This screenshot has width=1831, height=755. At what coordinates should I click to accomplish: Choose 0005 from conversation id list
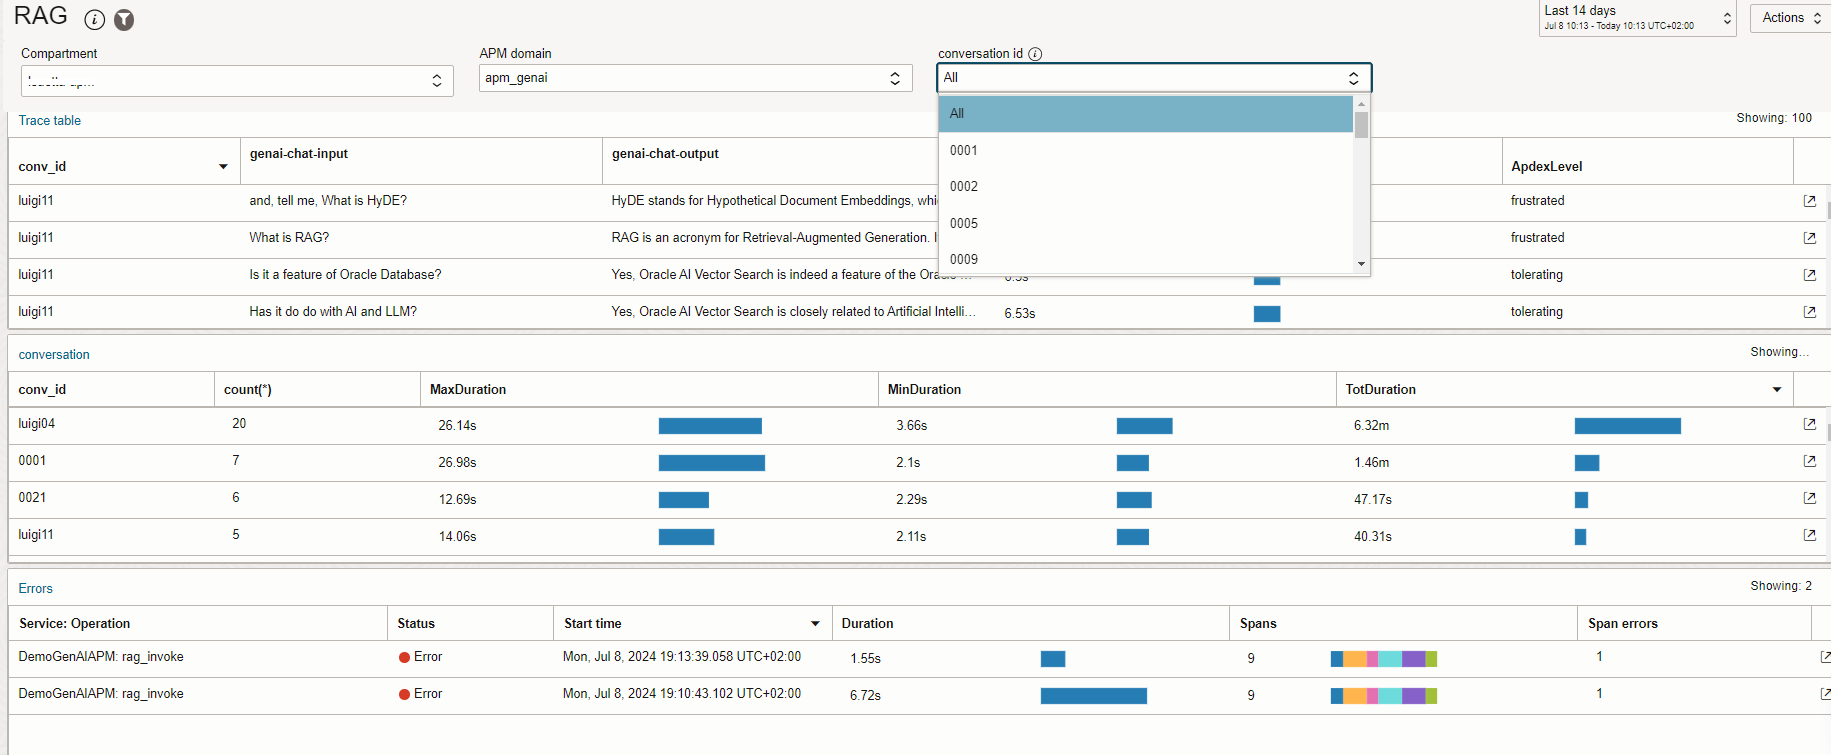(x=964, y=223)
